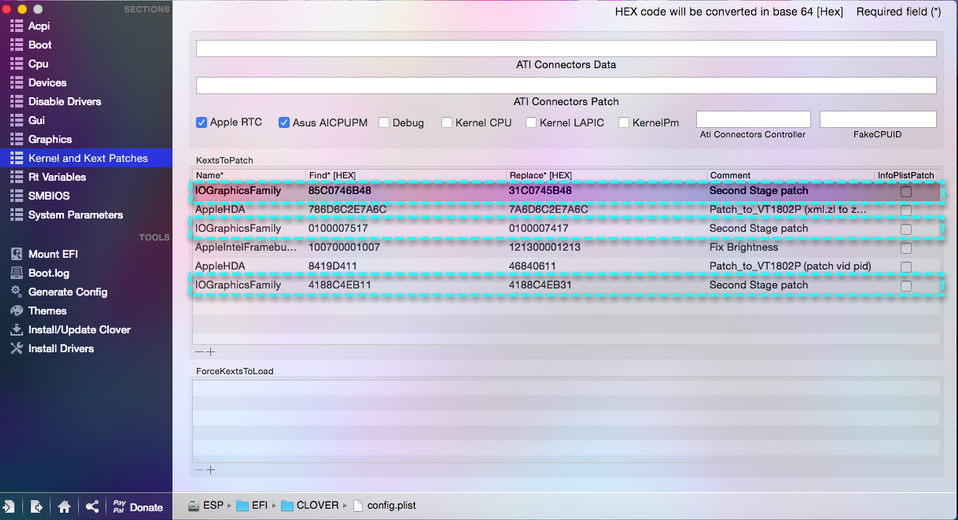The height and width of the screenshot is (520, 958).
Task: Click the EFI folder in path bar
Action: click(252, 505)
